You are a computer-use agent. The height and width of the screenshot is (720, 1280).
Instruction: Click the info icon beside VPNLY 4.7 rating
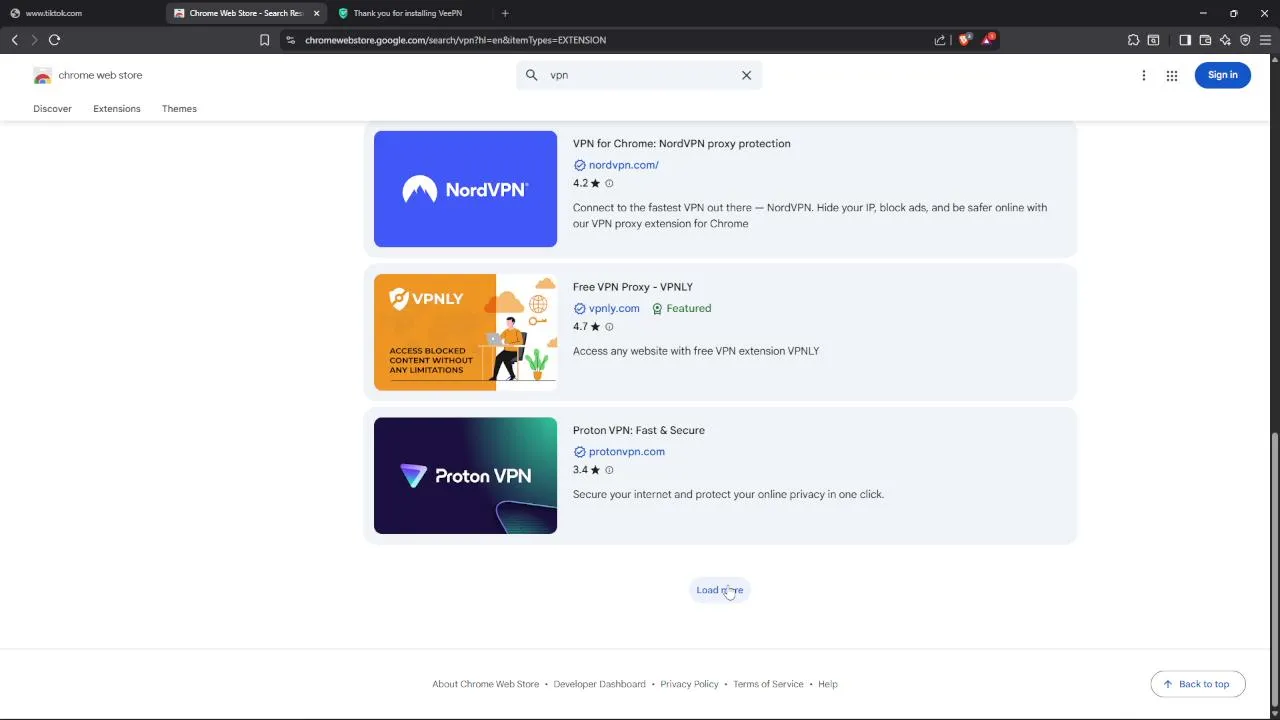[609, 327]
